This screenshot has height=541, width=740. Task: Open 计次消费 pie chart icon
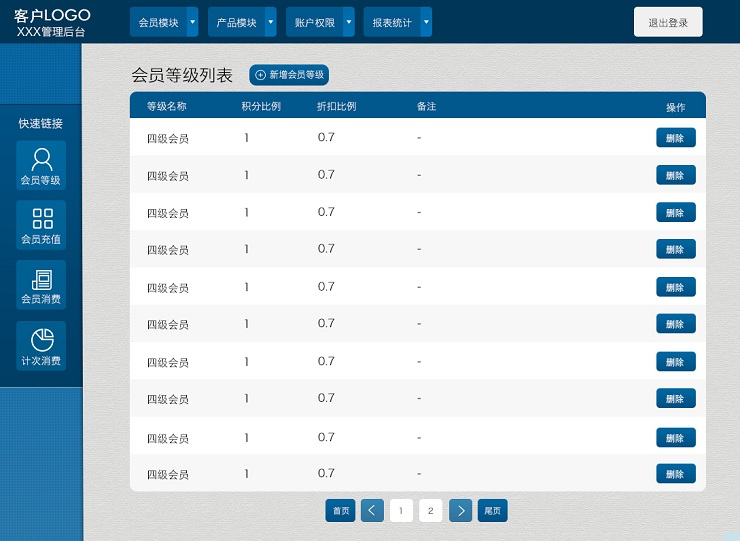[41, 346]
